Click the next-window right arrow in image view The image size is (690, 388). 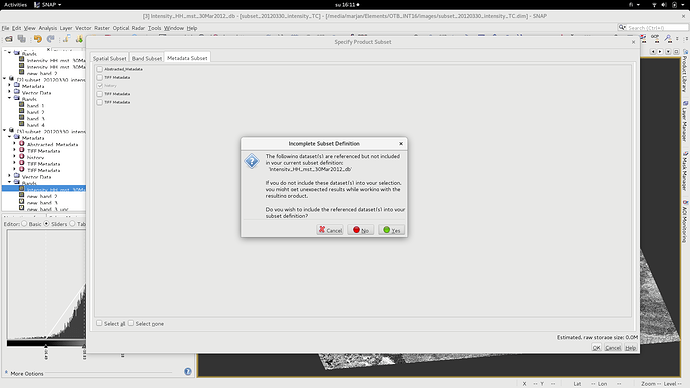pyautogui.click(x=660, y=51)
